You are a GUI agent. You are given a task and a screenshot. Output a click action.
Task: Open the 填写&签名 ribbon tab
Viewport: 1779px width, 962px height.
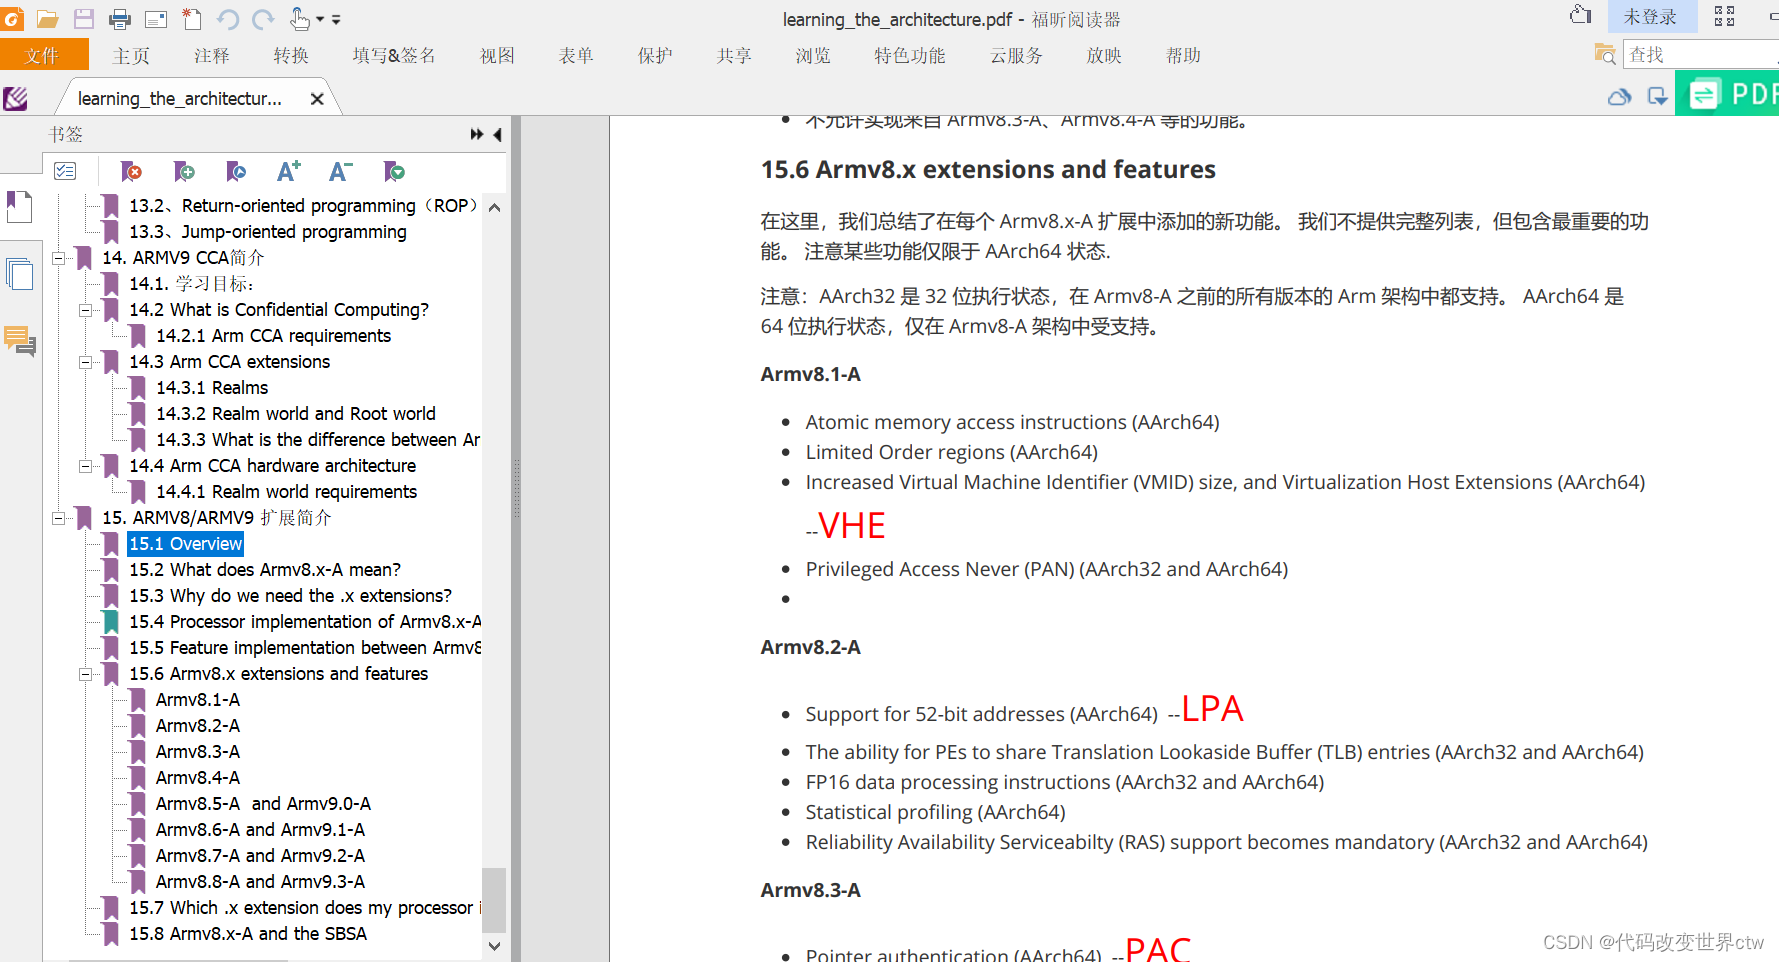394,55
